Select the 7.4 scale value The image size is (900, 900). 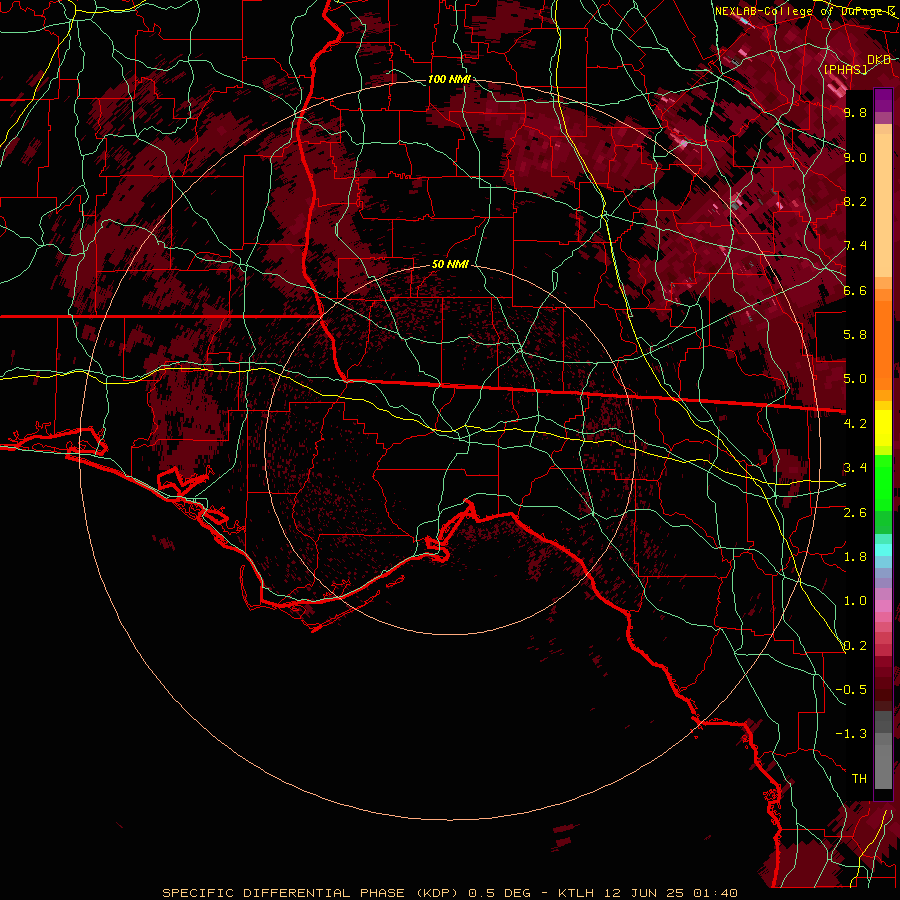[x=855, y=246]
